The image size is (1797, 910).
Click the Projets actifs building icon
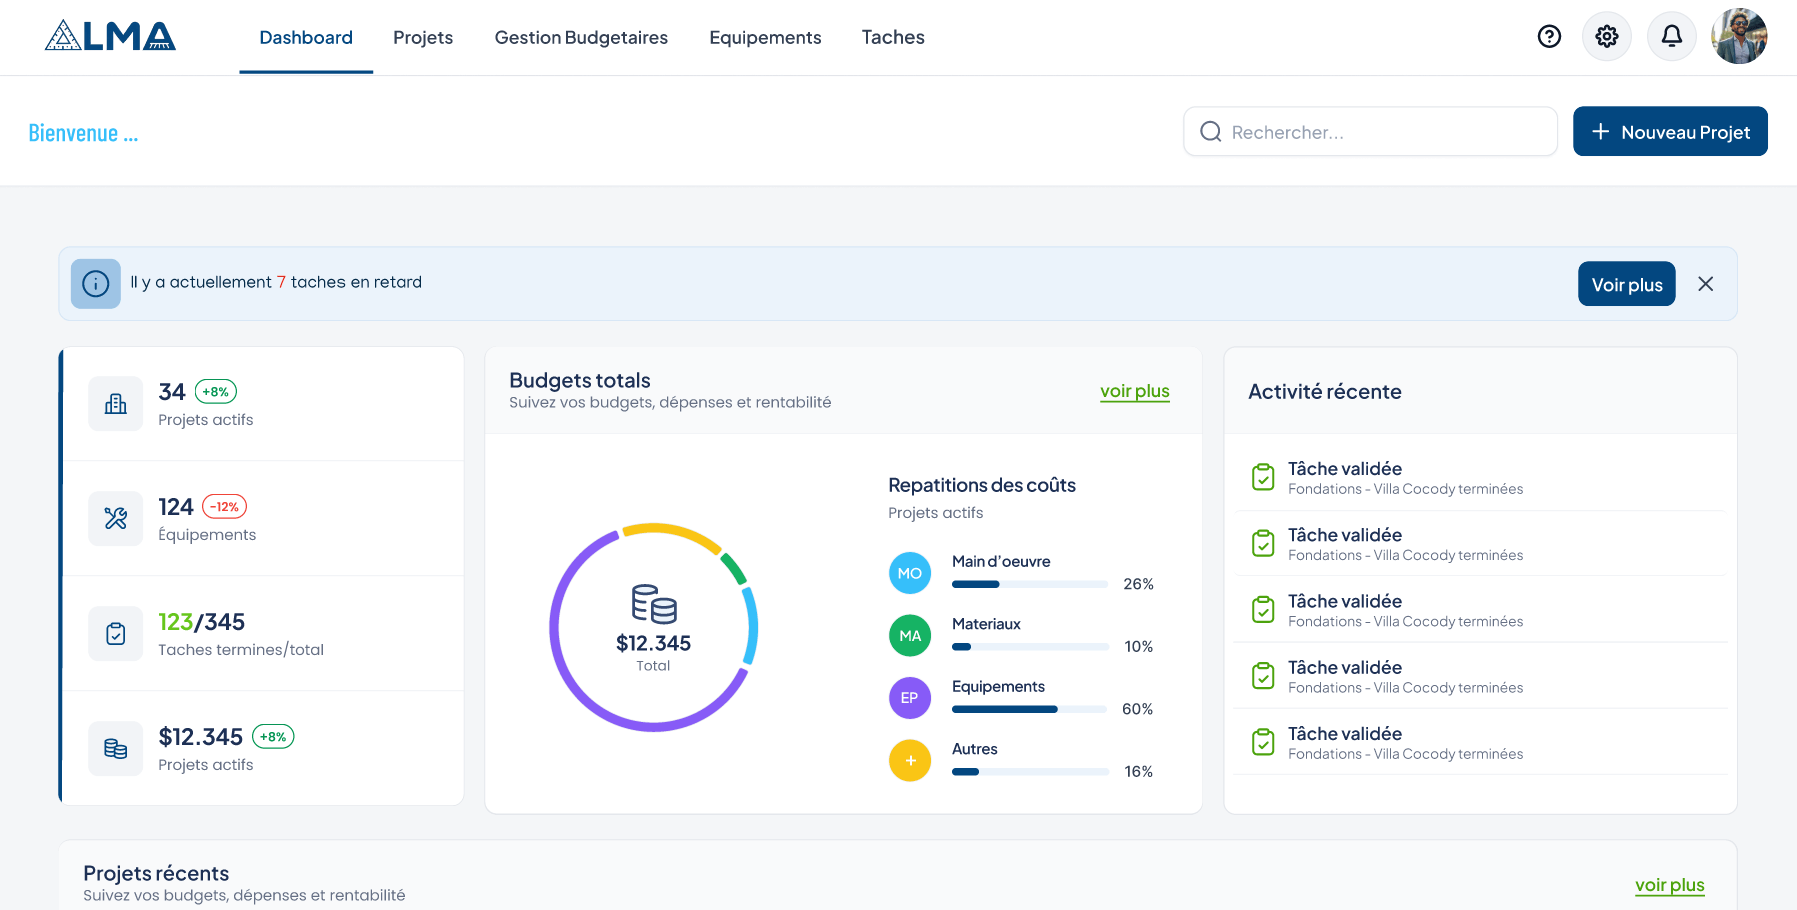[116, 404]
